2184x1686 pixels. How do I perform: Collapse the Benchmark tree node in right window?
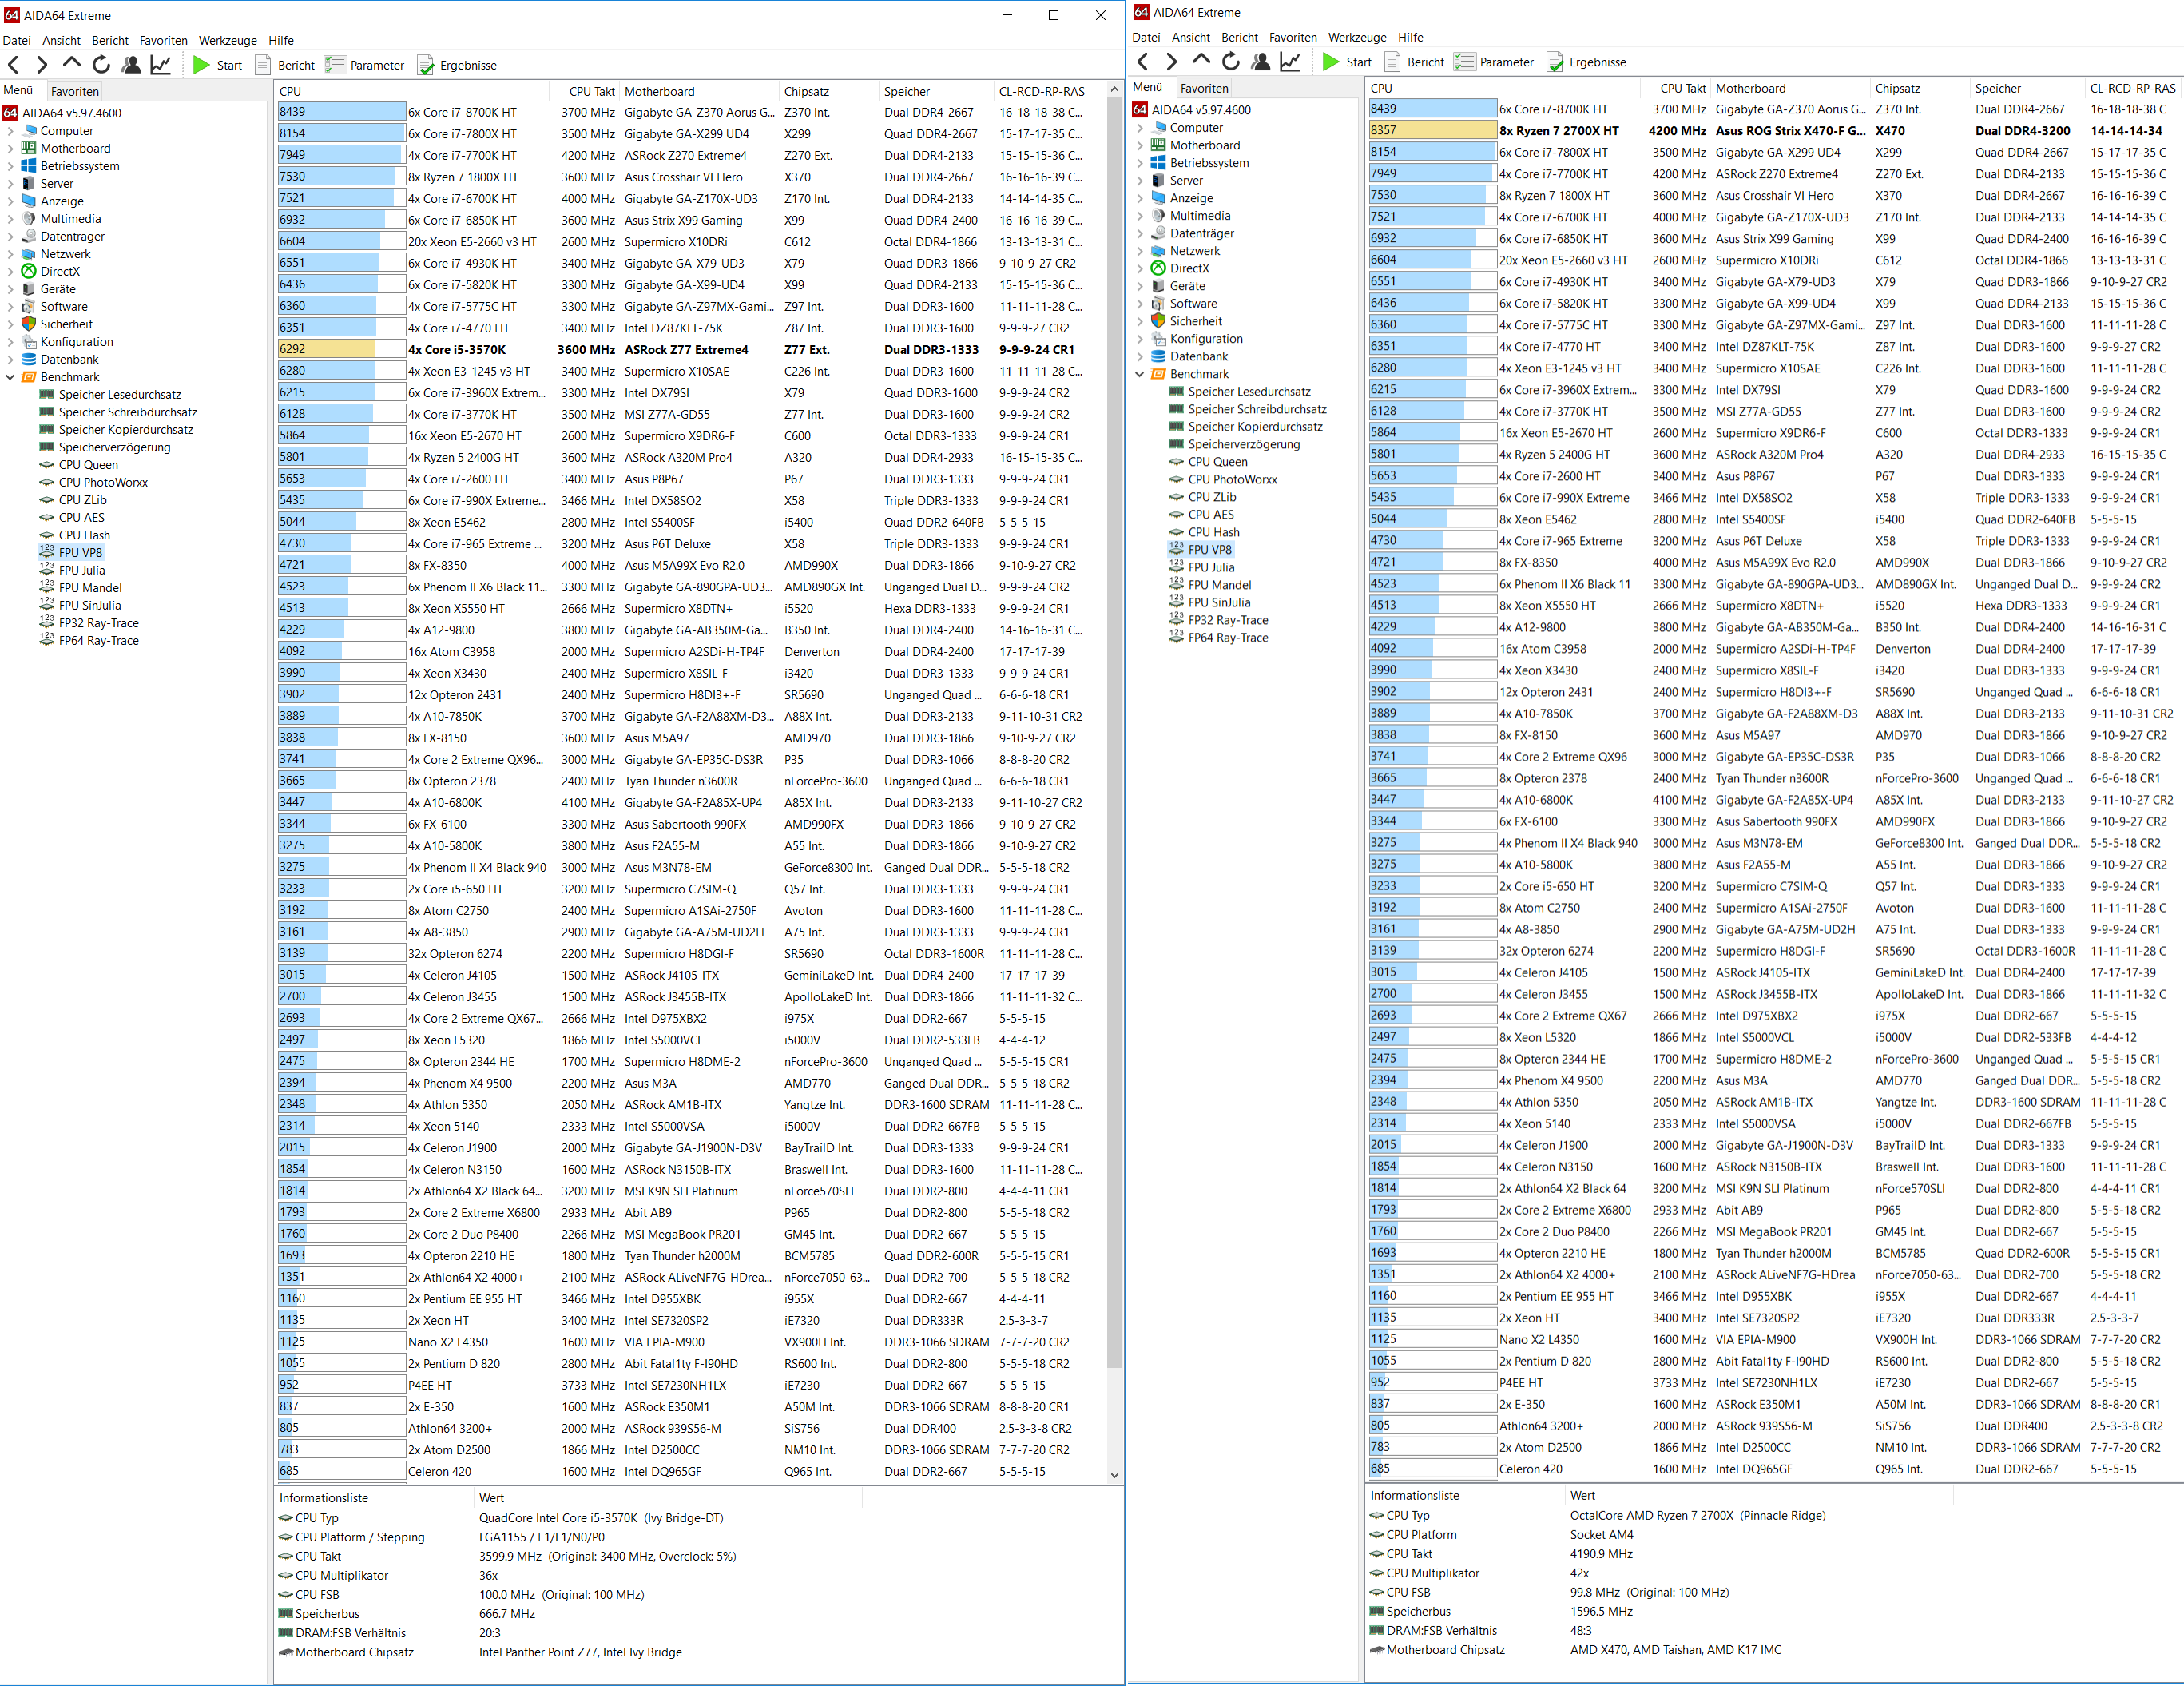pos(1140,374)
